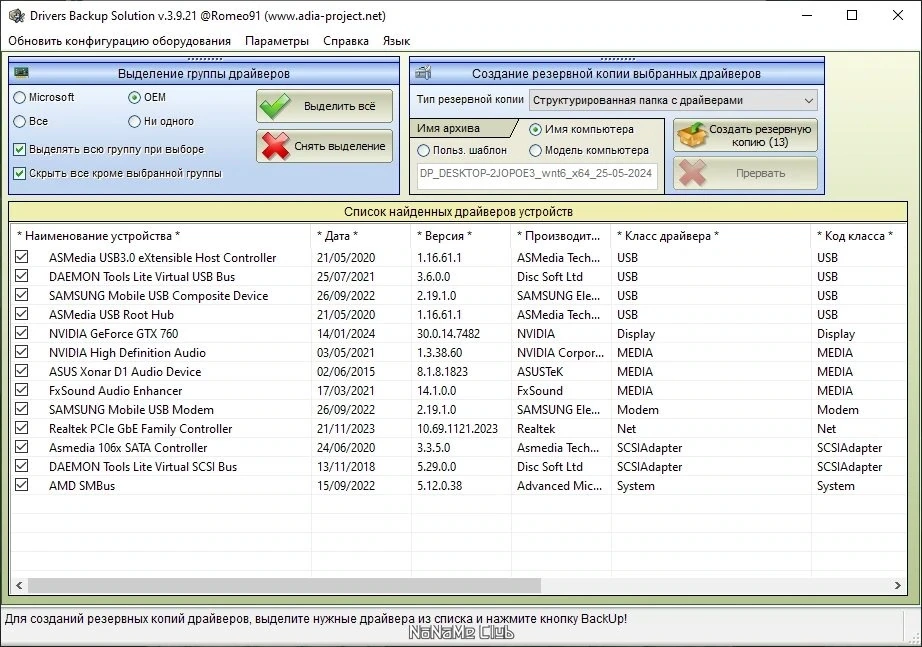Sort by Версия column header
This screenshot has height=647, width=922.
coord(460,236)
